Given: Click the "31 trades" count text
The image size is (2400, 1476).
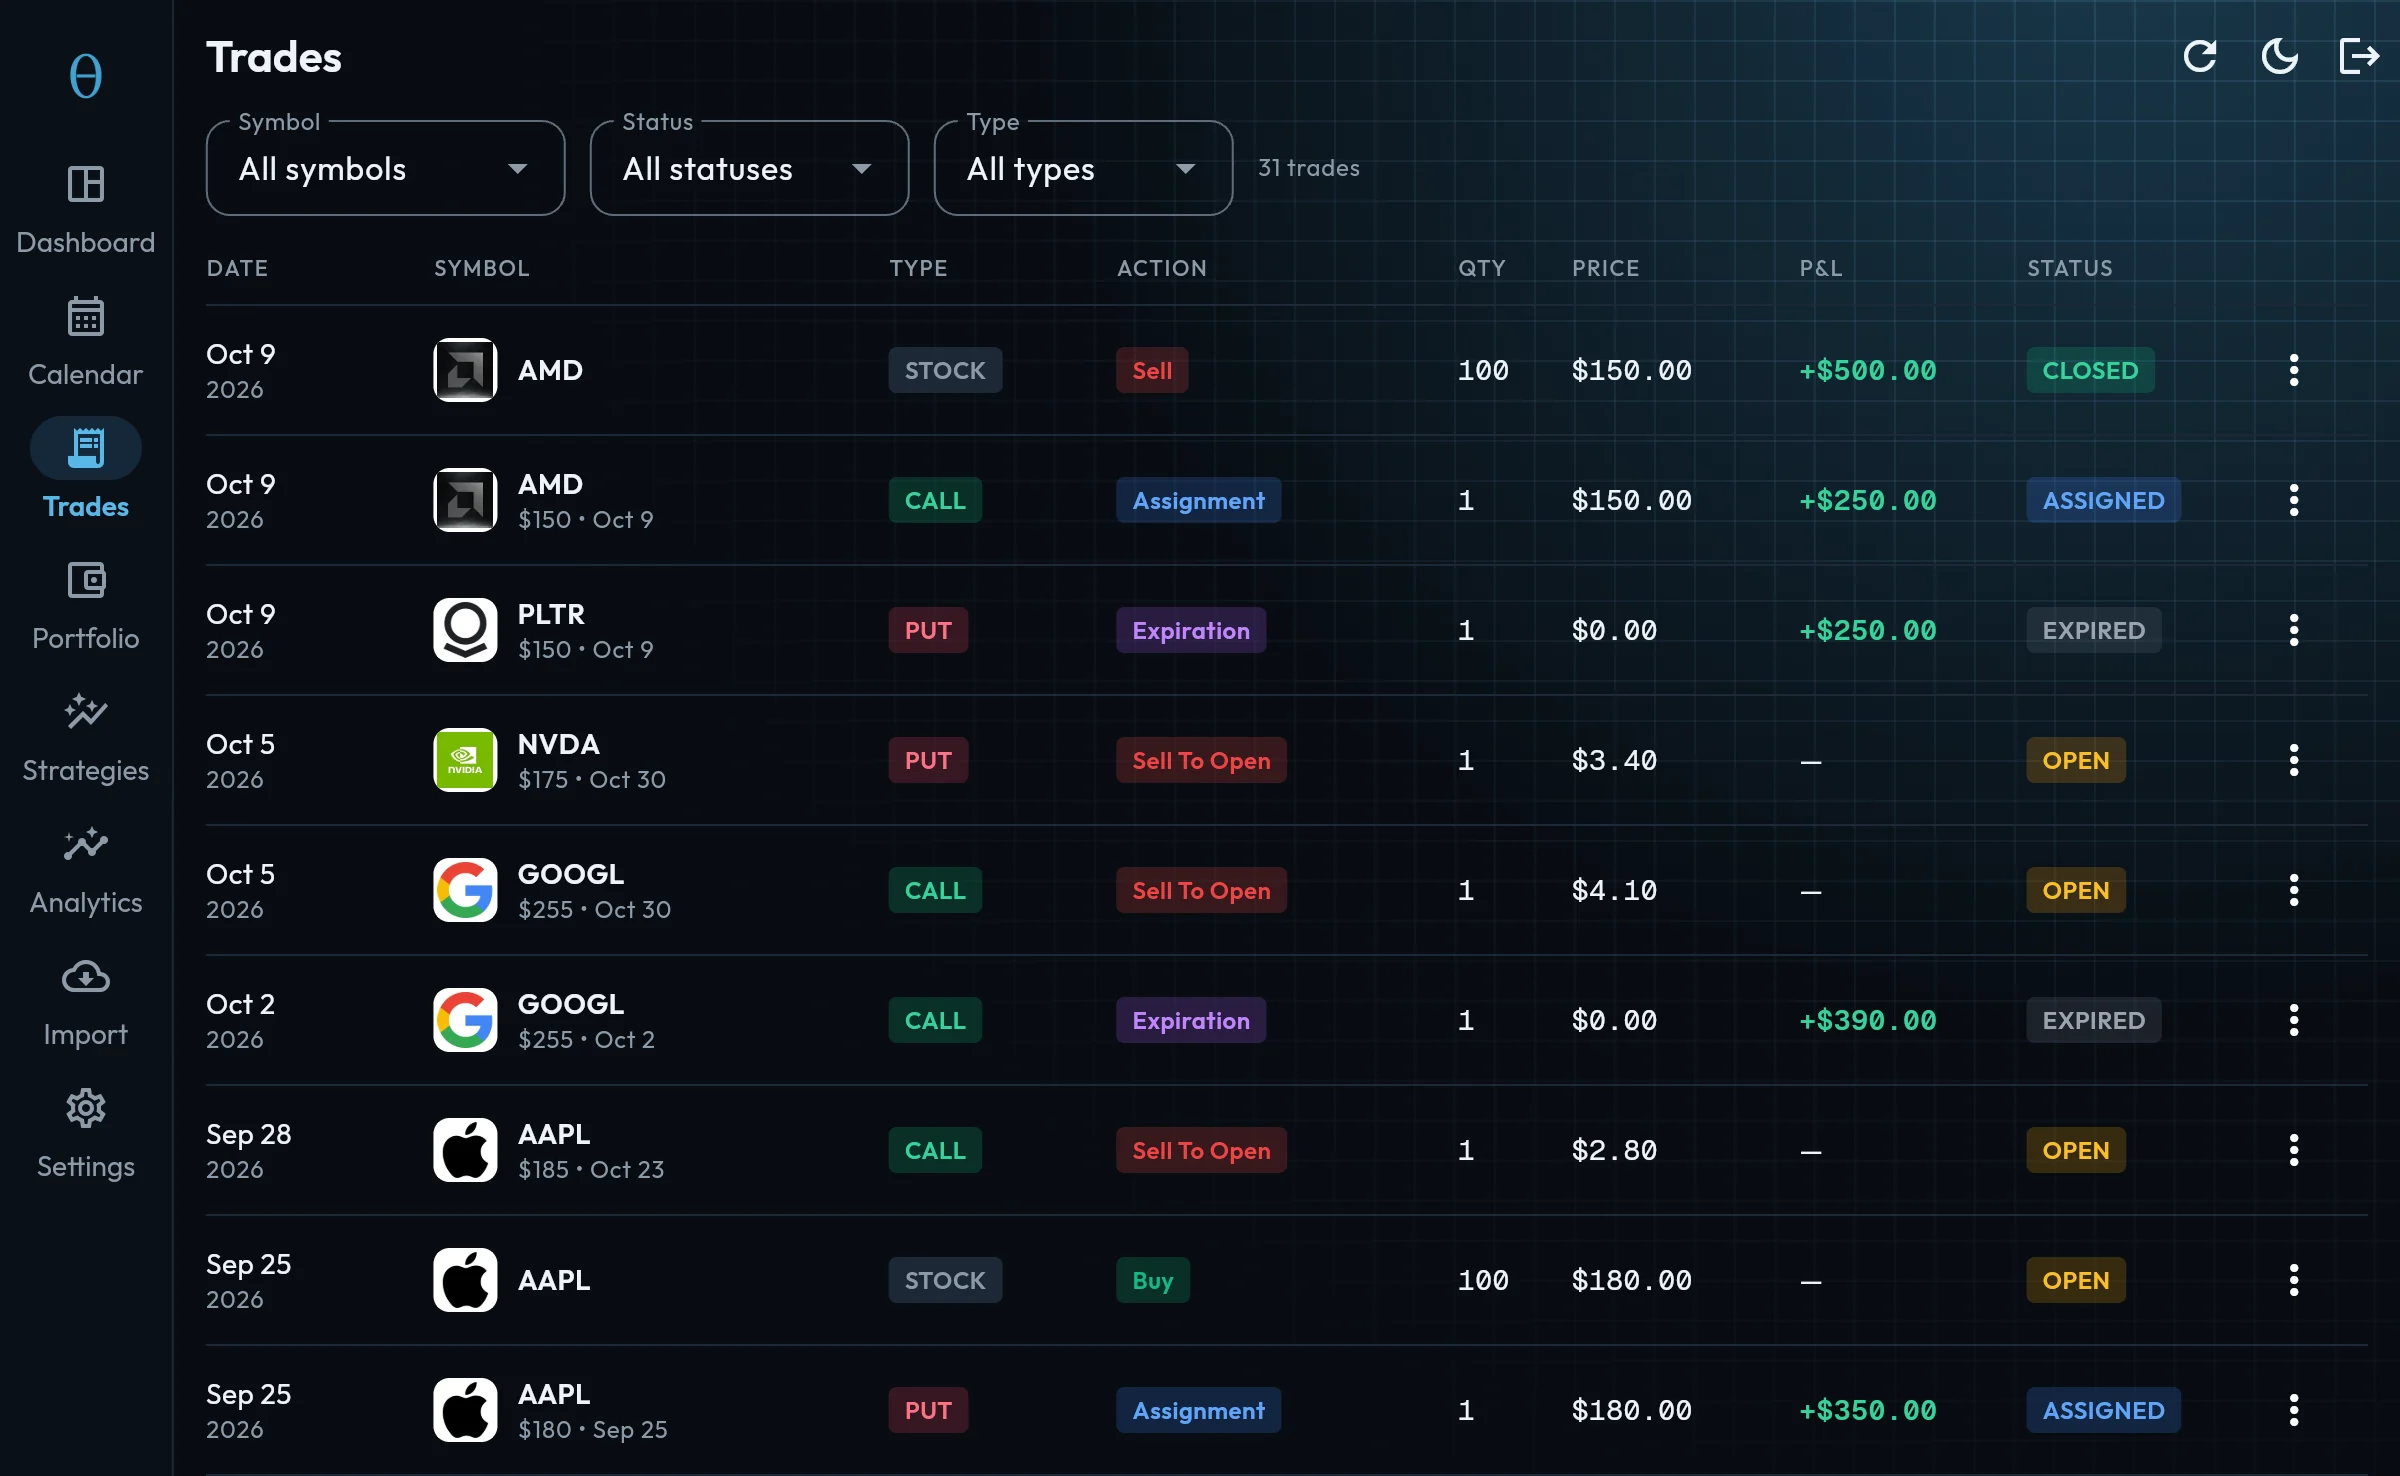Looking at the screenshot, I should pyautogui.click(x=1308, y=168).
